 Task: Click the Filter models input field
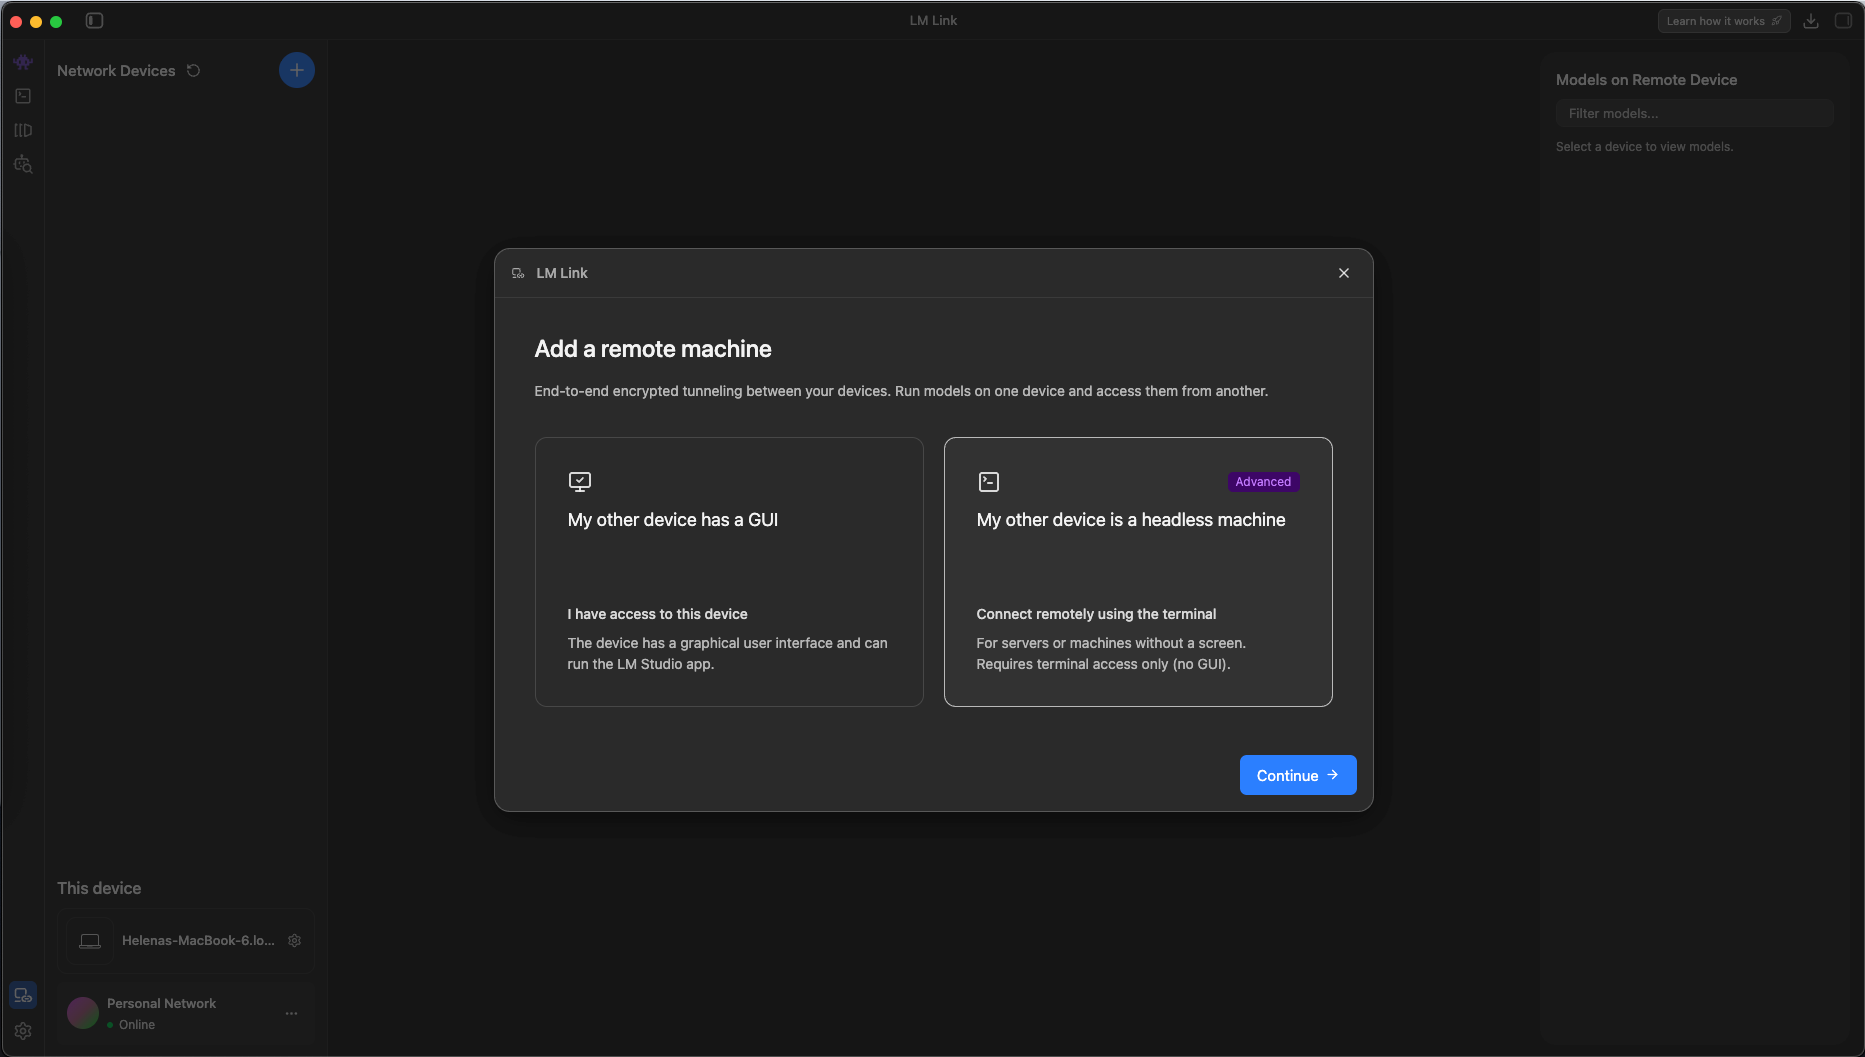1694,113
